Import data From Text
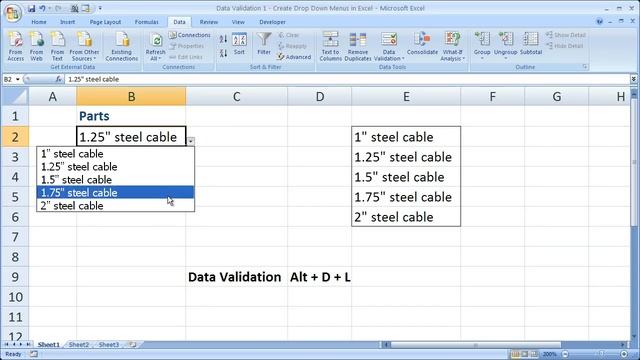This screenshot has height=360, width=640. point(57,46)
